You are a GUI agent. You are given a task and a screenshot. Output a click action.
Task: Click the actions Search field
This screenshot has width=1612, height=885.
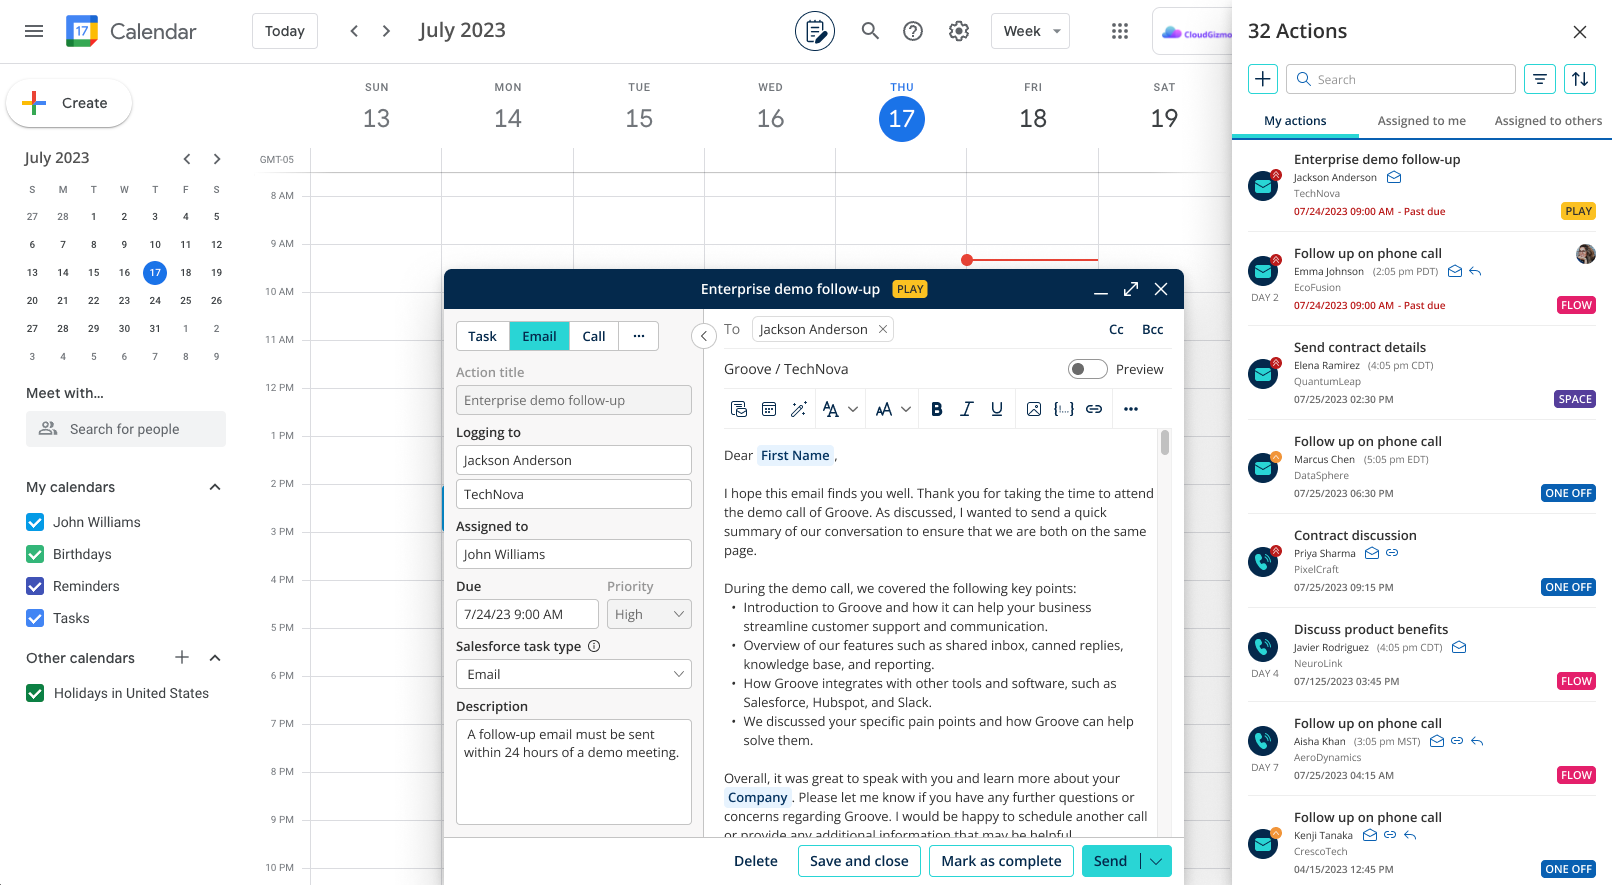pyautogui.click(x=1402, y=79)
